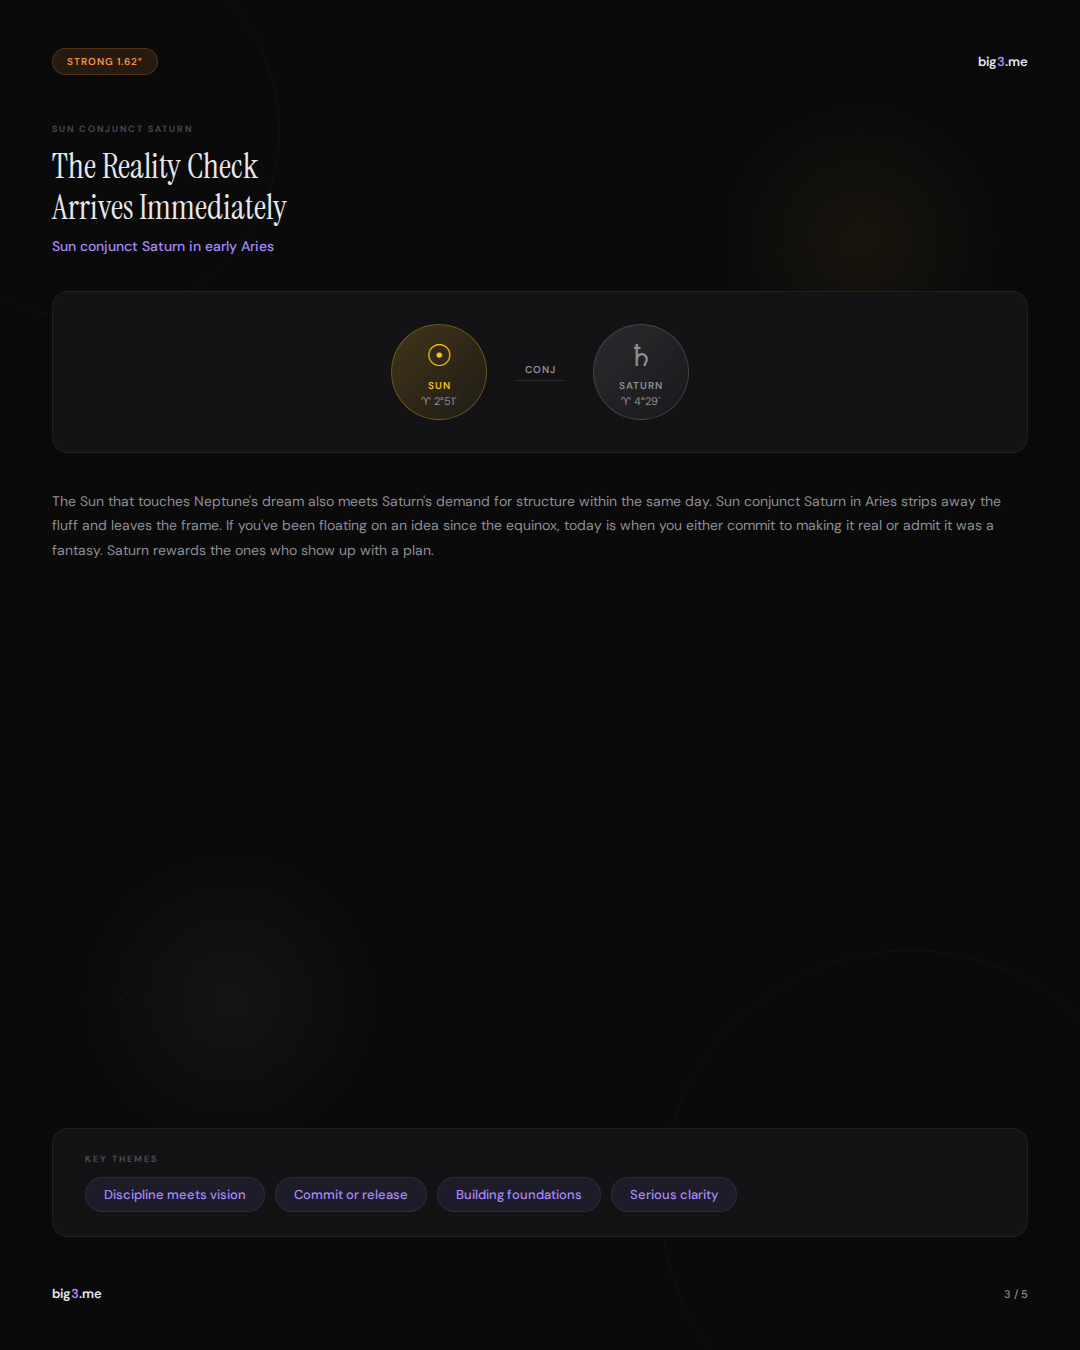Click the Reality Check Arrives Immediately headline

[169, 187]
